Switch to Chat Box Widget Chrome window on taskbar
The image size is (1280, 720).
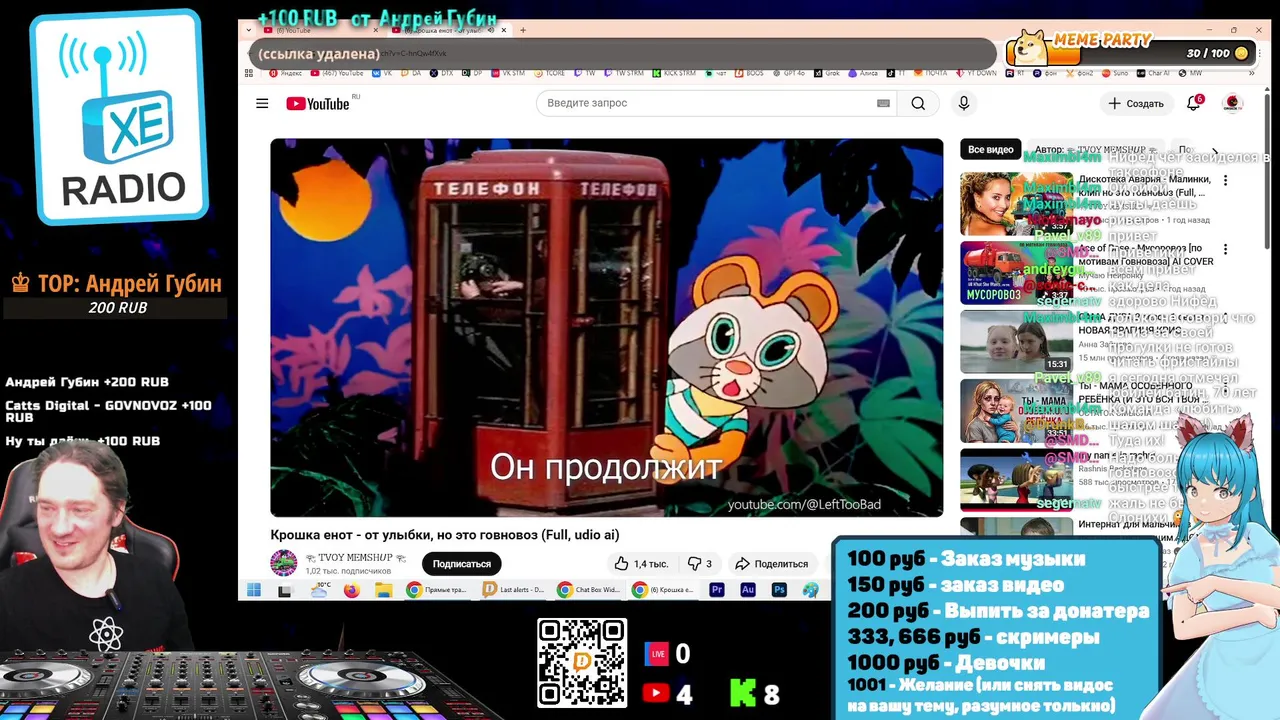click(x=590, y=590)
